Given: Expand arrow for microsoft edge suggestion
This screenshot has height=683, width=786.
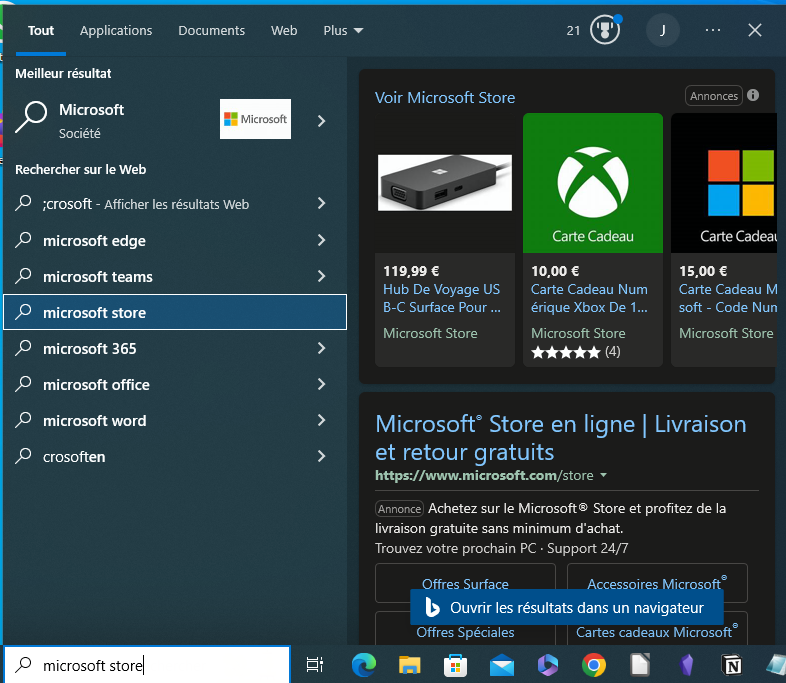Looking at the screenshot, I should [x=321, y=240].
